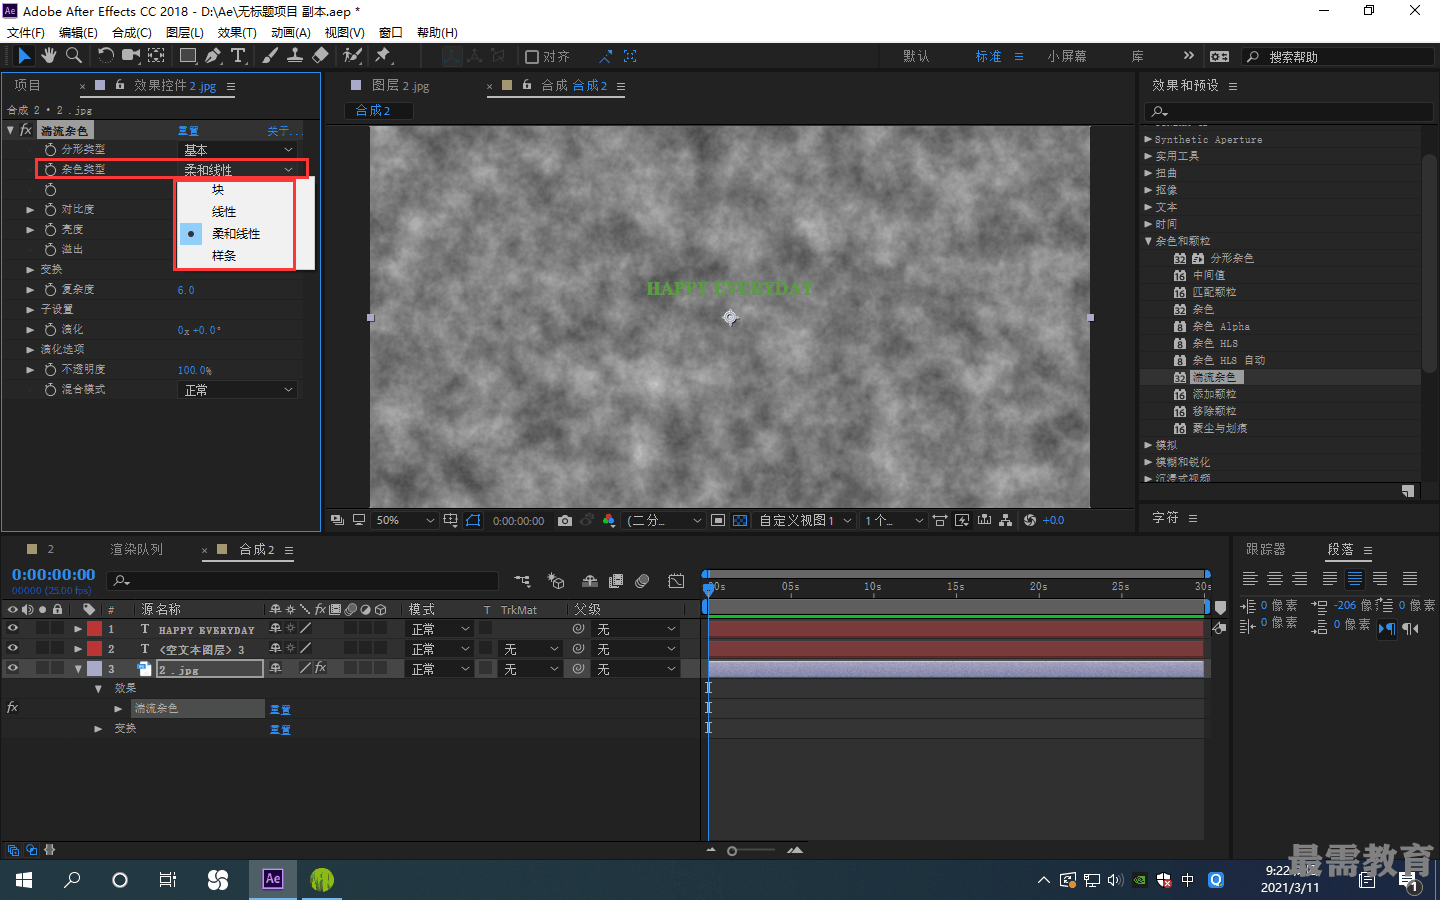
Task: Click the draft 3D icon in timeline
Action: pos(556,581)
